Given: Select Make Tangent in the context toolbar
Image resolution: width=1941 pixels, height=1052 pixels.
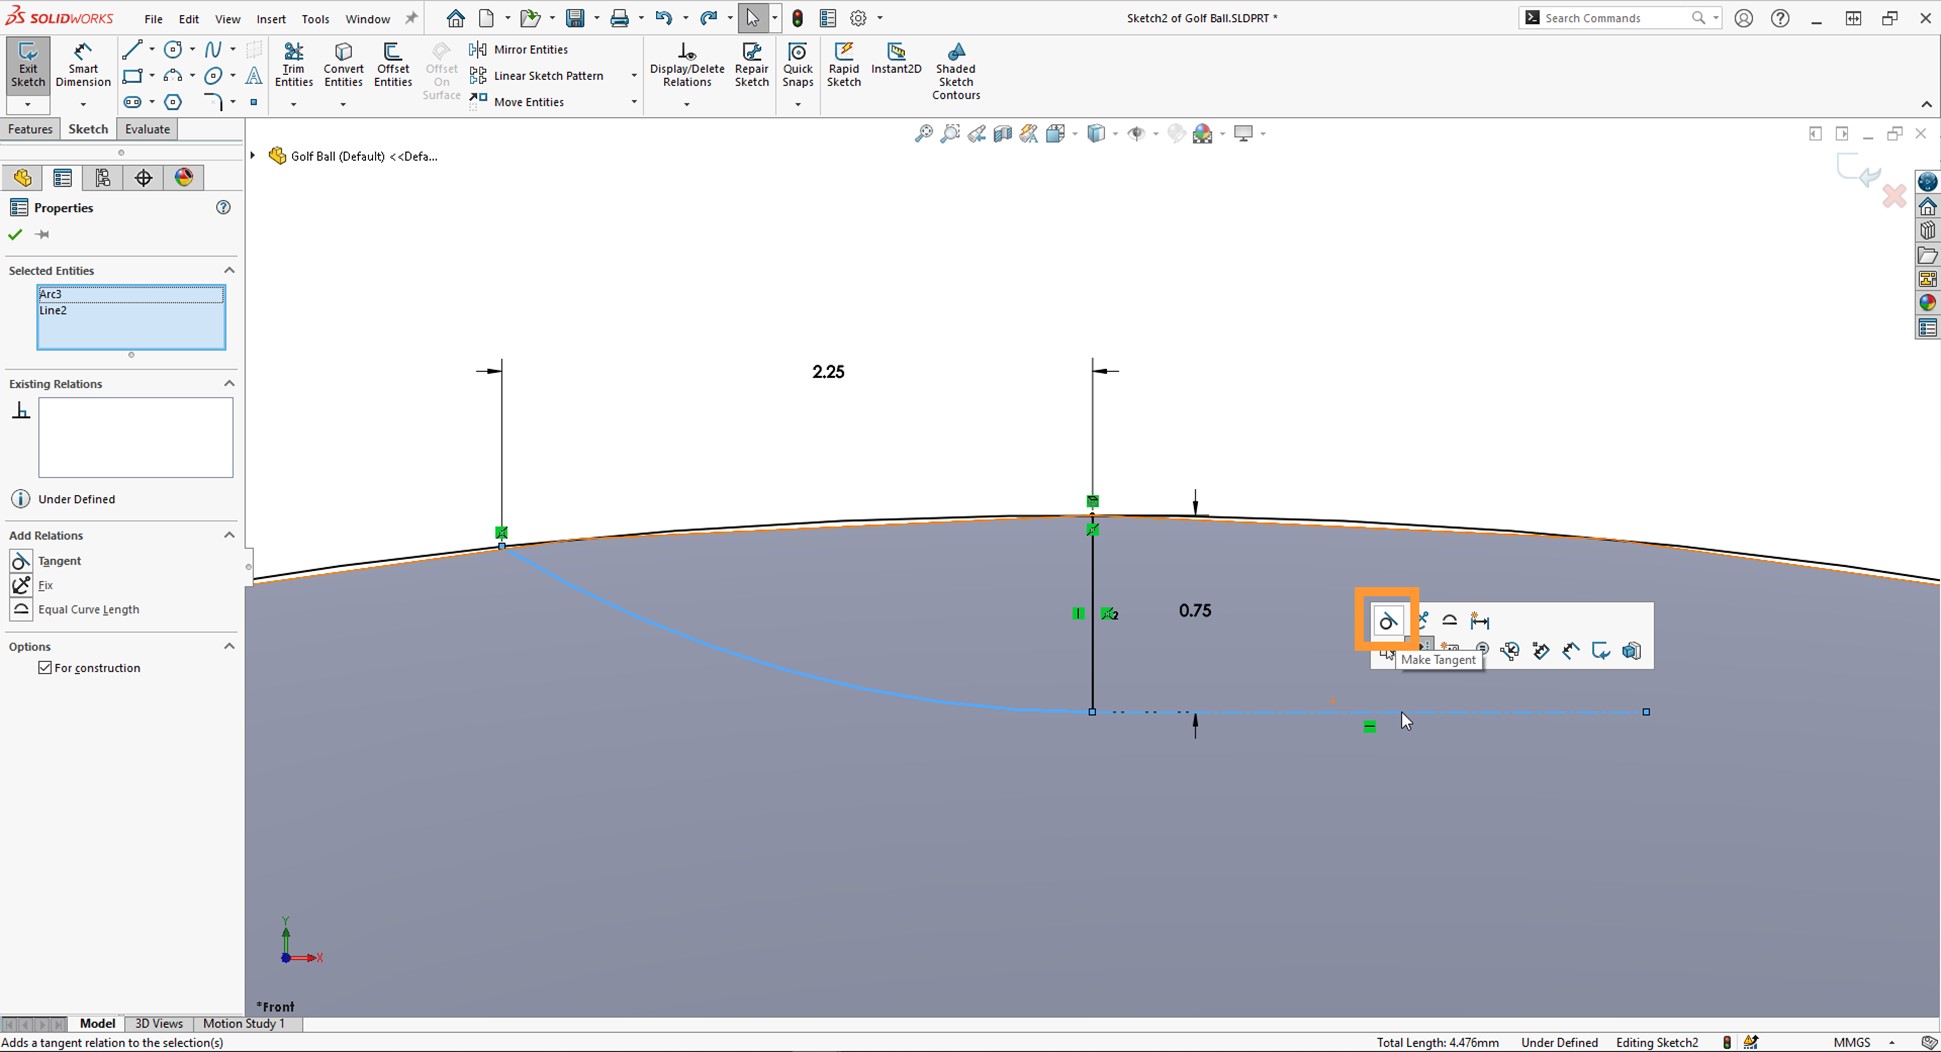Looking at the screenshot, I should (x=1389, y=620).
